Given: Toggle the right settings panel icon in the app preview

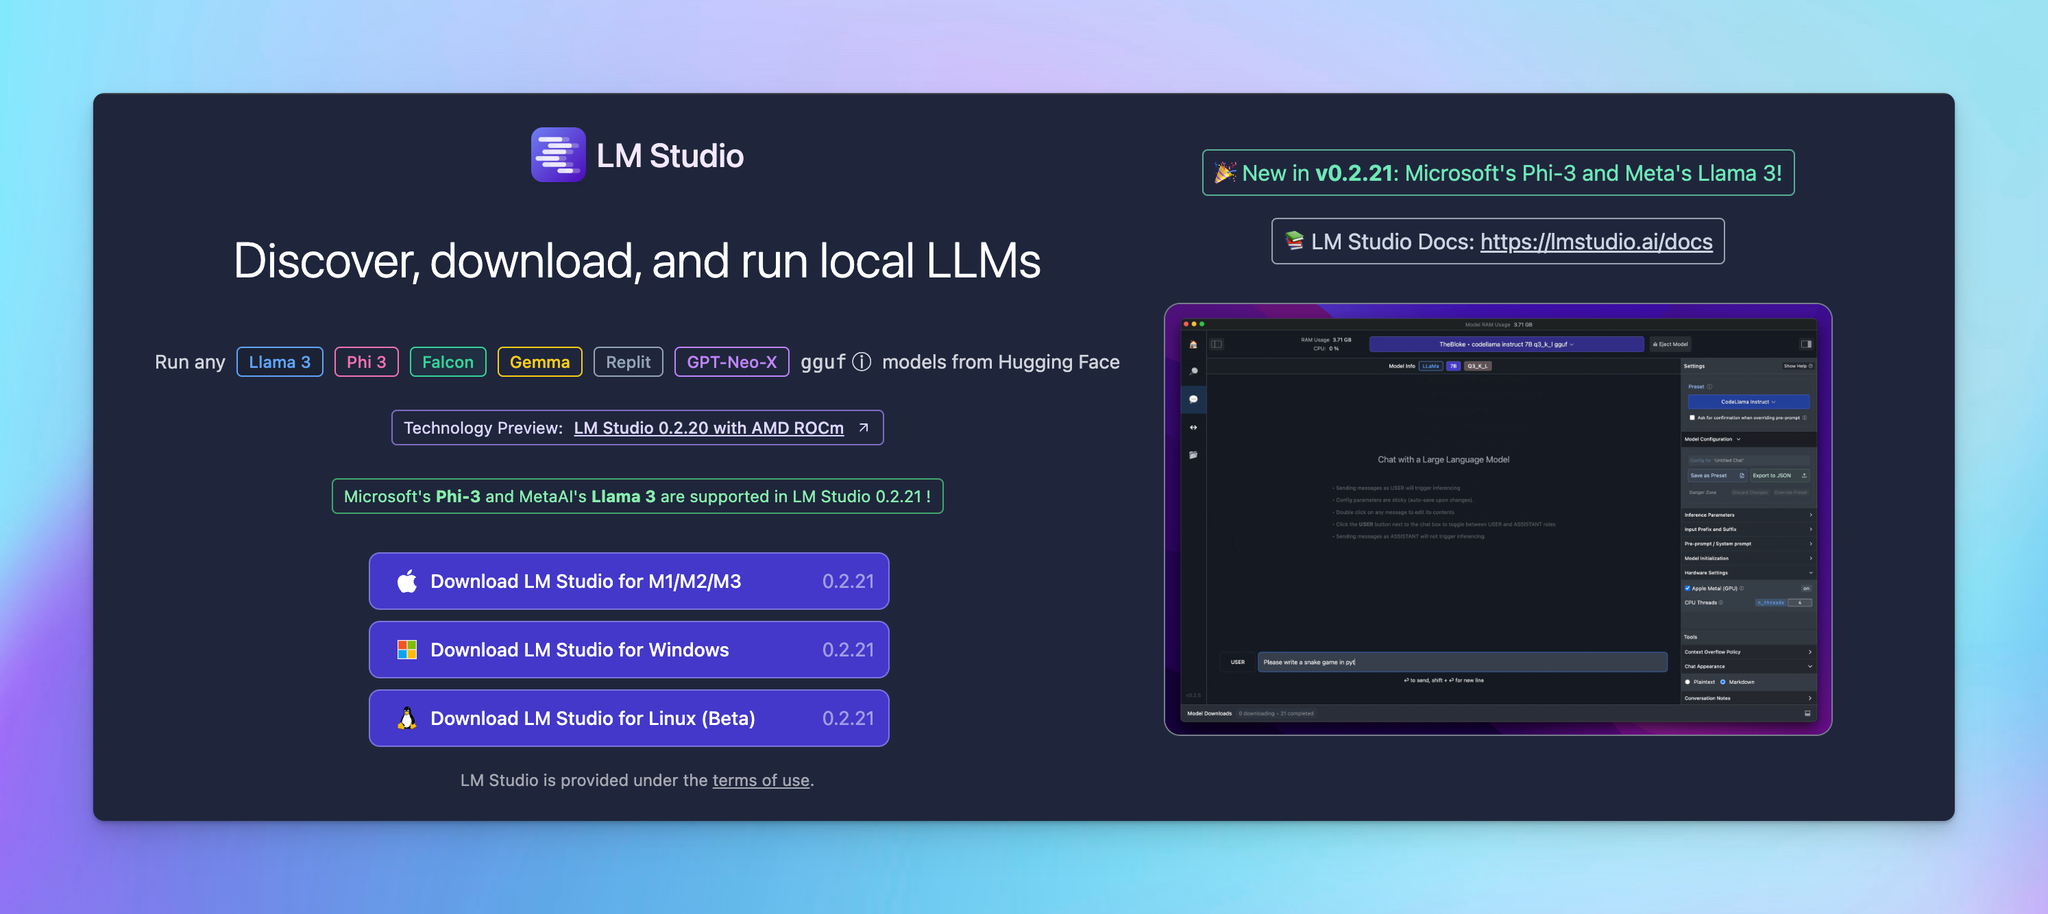Looking at the screenshot, I should pyautogui.click(x=1806, y=344).
